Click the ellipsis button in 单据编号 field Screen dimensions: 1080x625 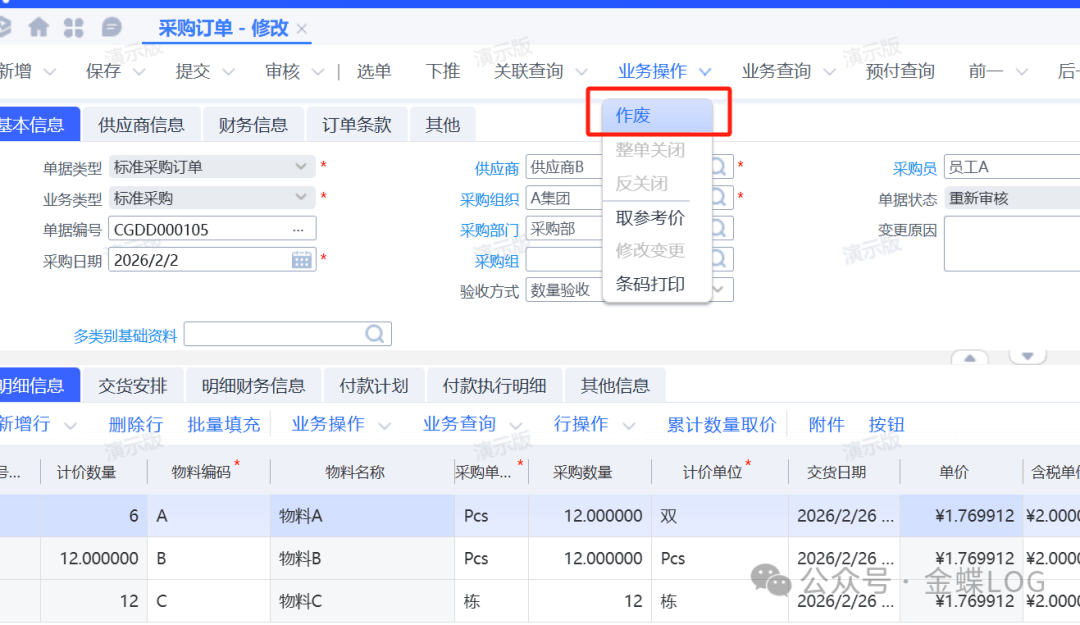[x=298, y=229]
